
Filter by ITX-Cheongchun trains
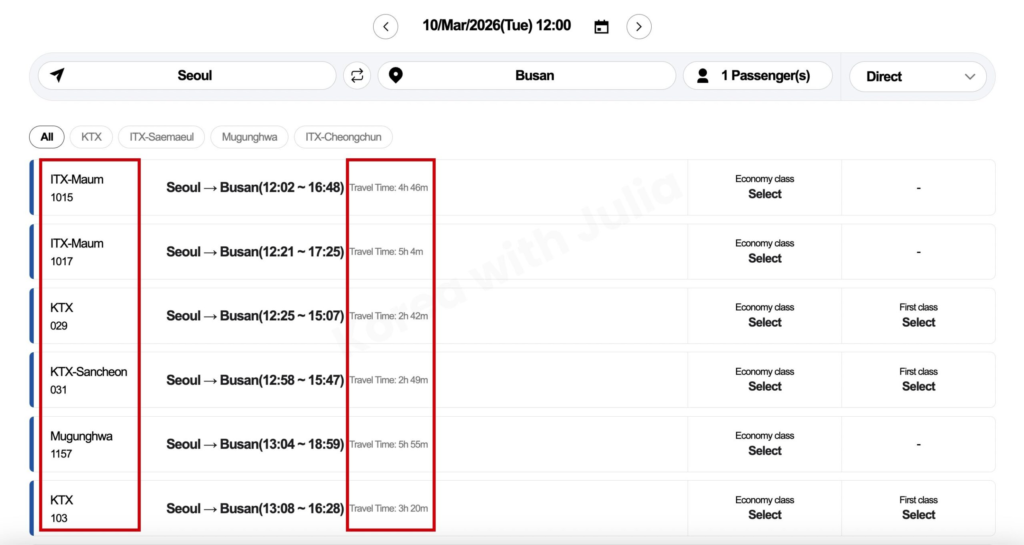tap(344, 137)
